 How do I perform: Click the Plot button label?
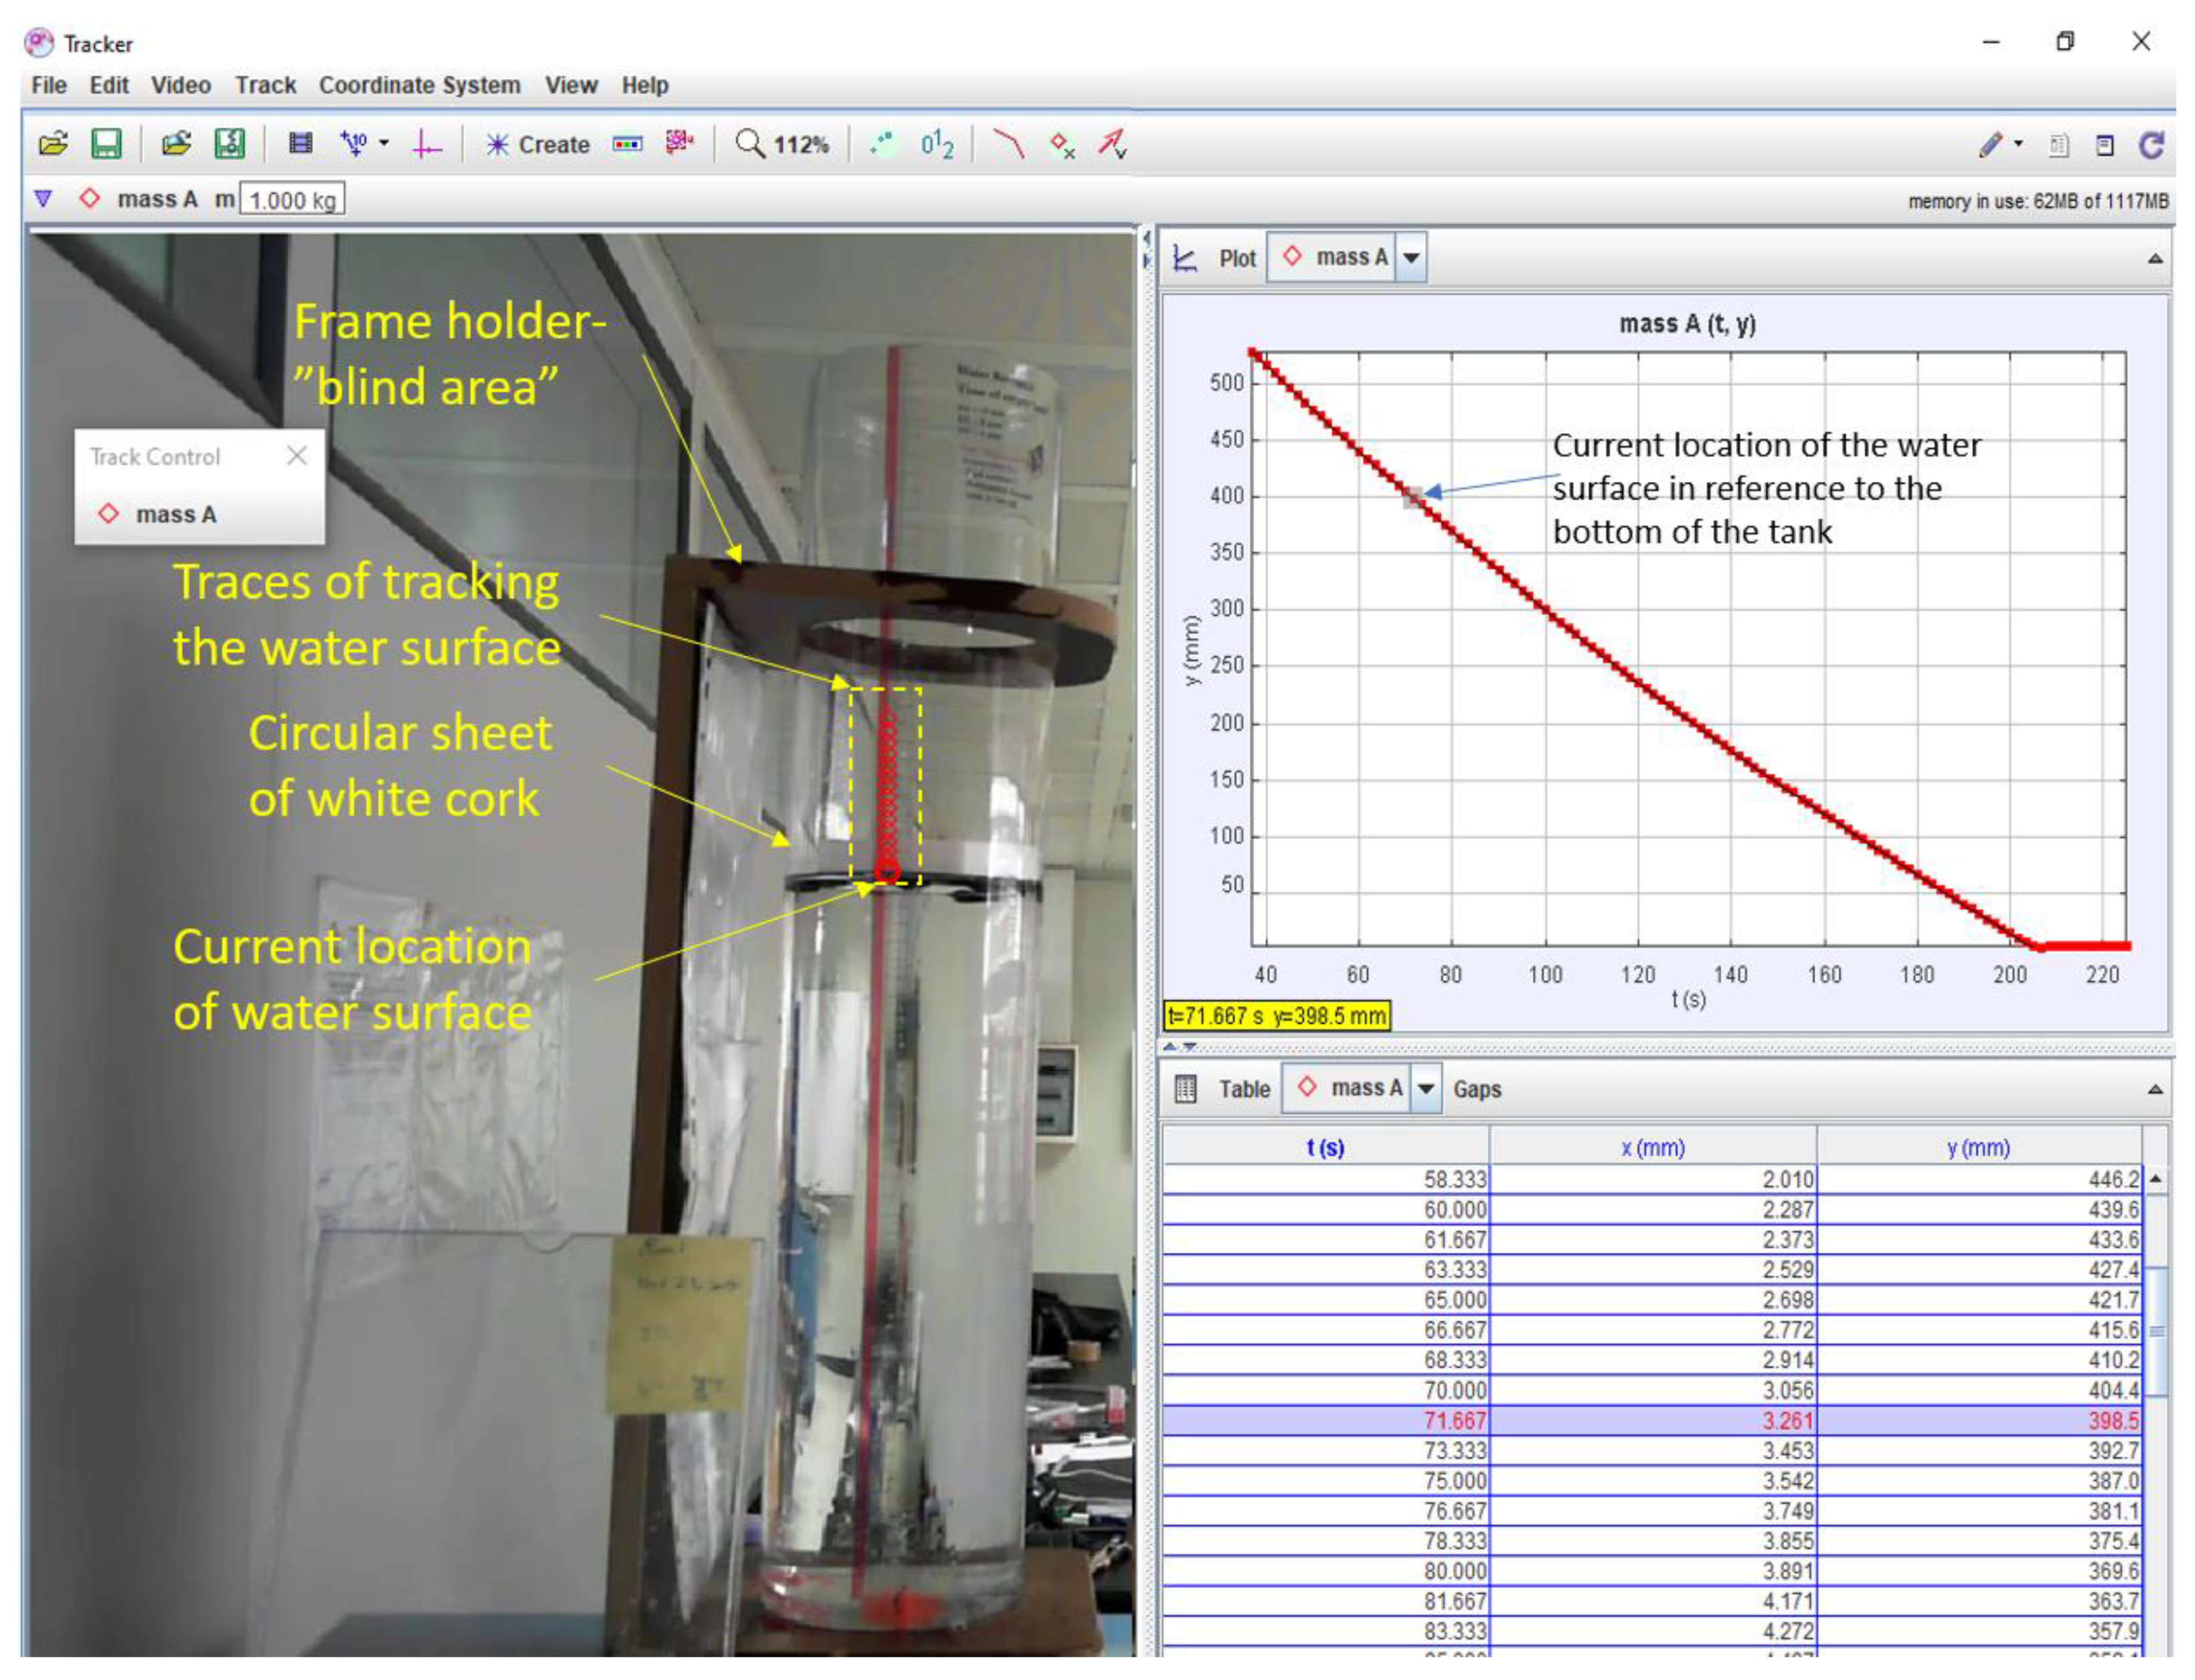tap(1237, 259)
